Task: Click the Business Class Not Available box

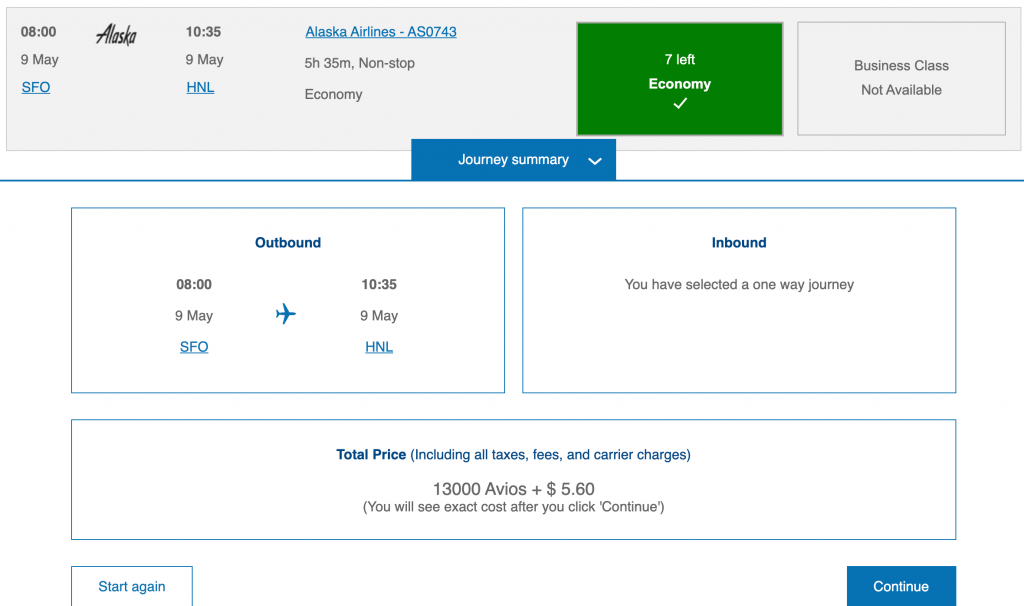Action: [x=901, y=78]
